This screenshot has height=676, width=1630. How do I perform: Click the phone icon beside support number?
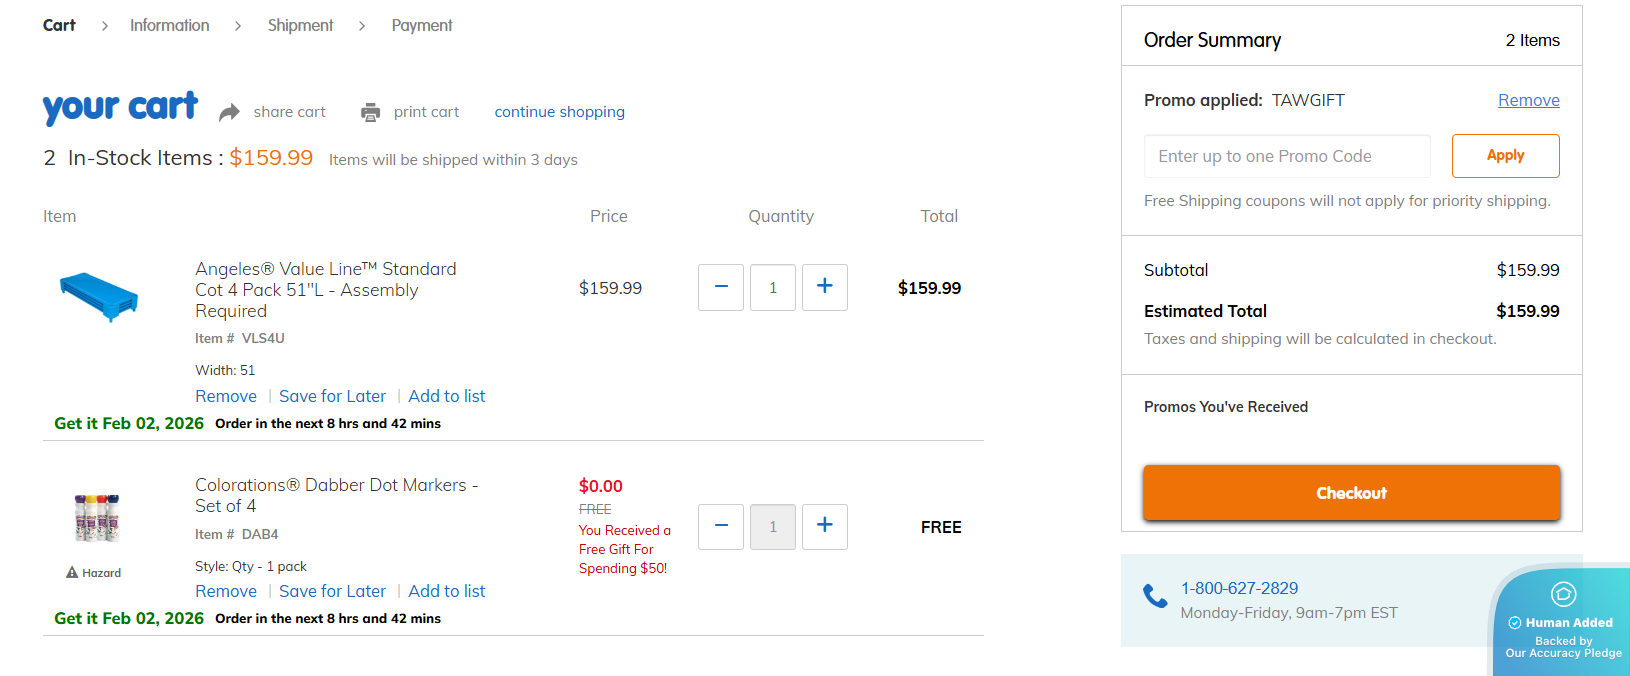(x=1155, y=596)
